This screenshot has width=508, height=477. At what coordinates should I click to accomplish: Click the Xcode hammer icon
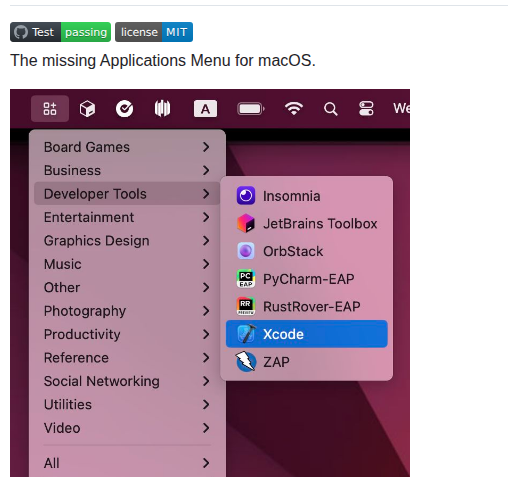246,334
